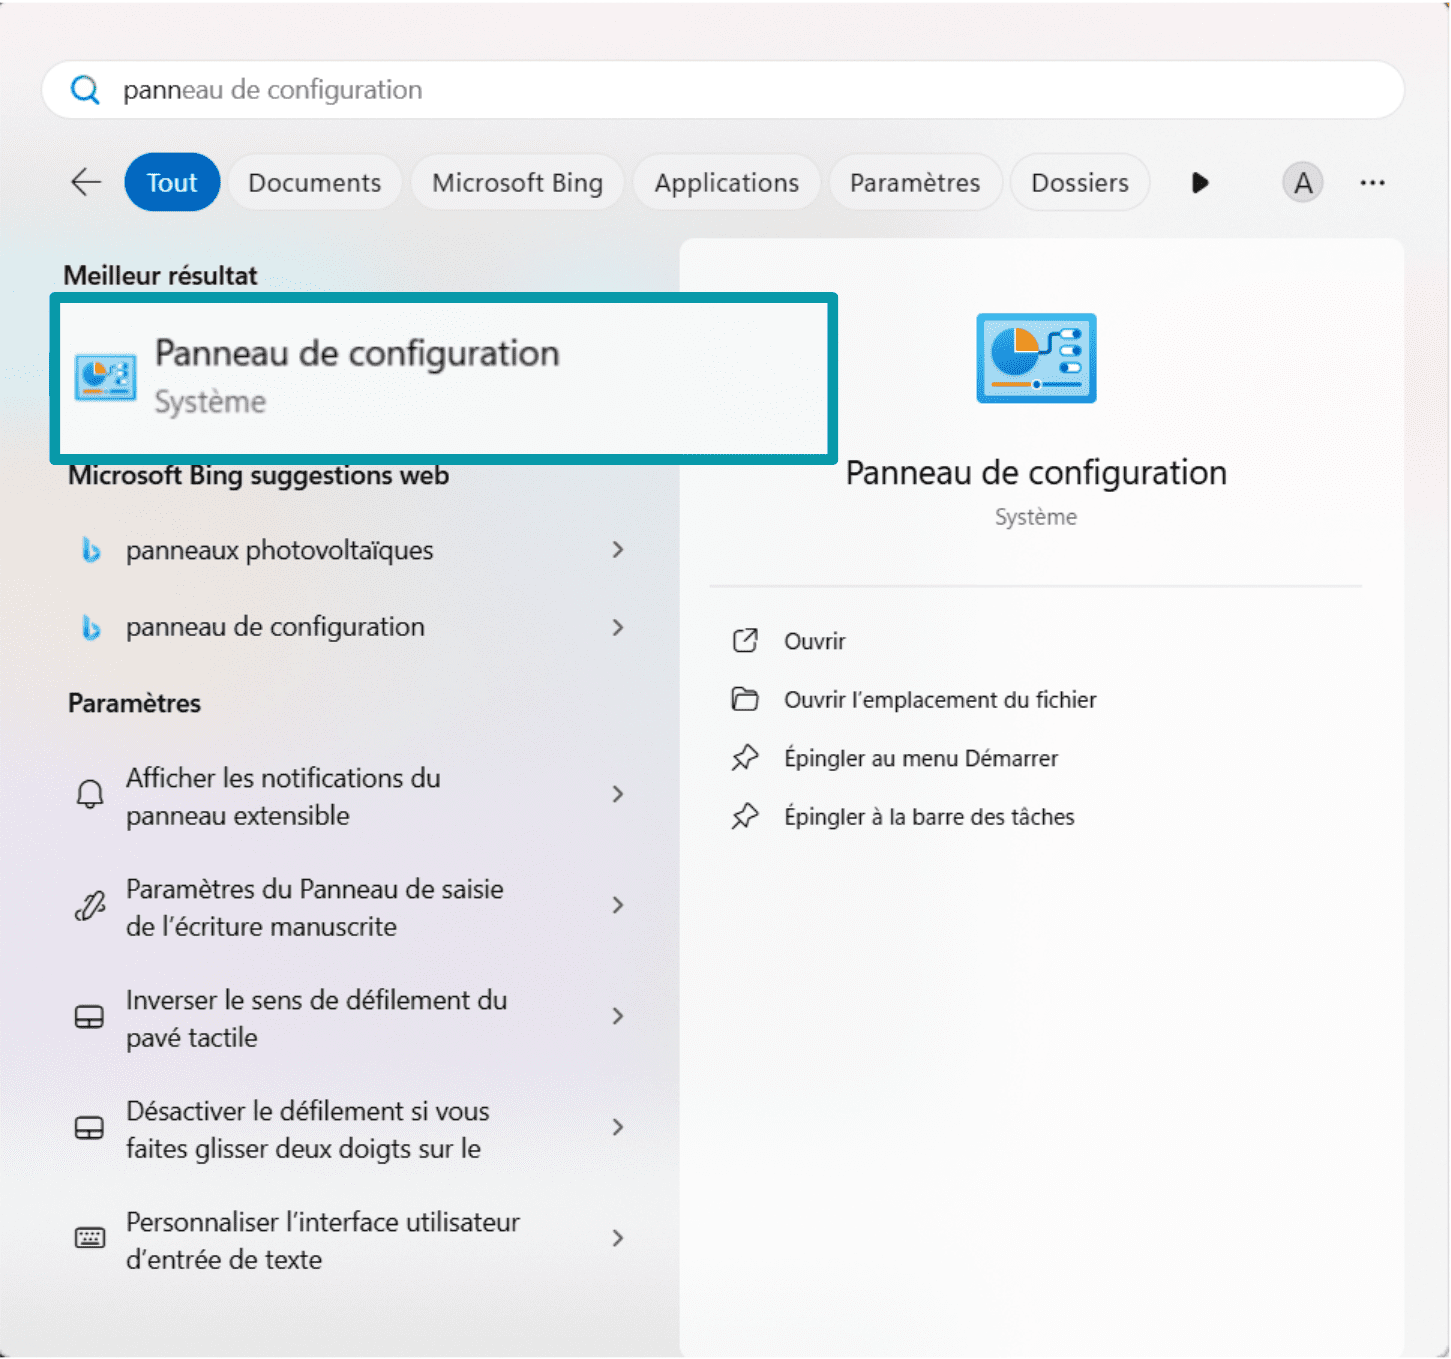The image size is (1451, 1359).
Task: Switch to the Paramètres filter tab
Action: click(914, 183)
